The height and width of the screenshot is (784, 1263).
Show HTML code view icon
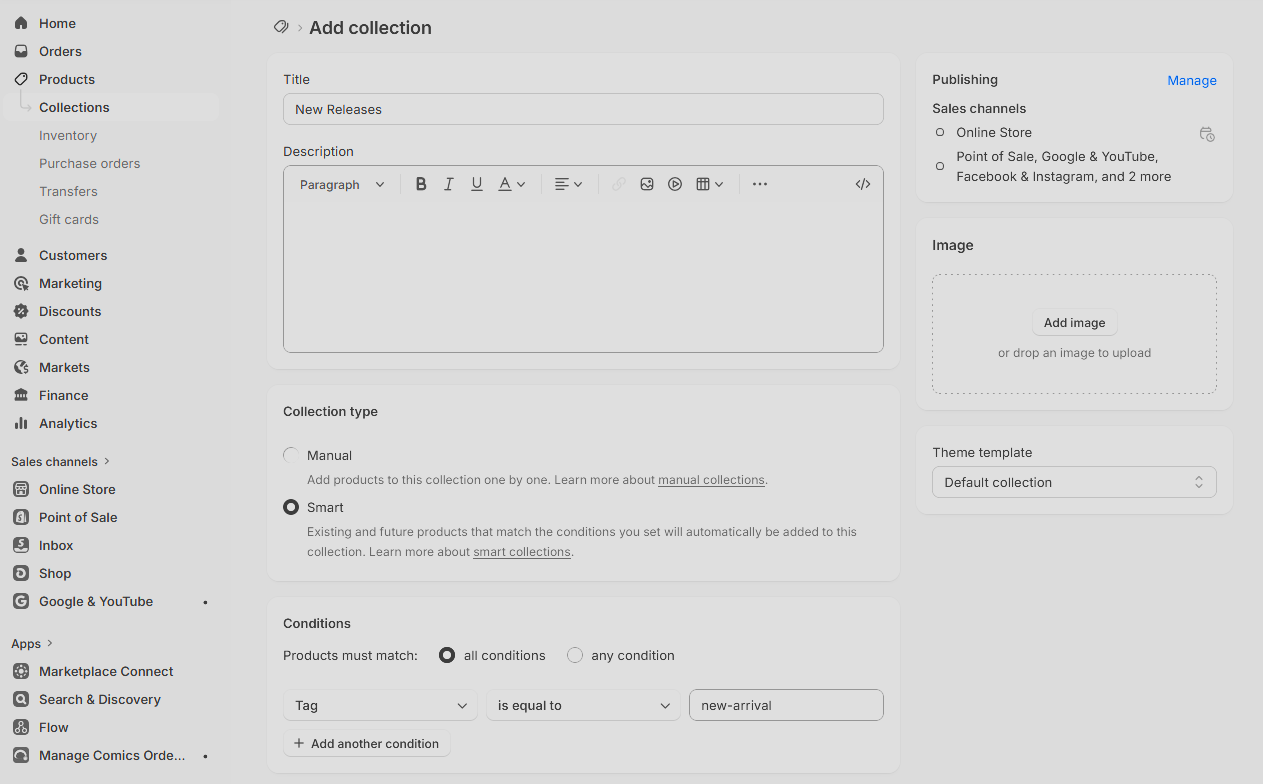click(863, 184)
